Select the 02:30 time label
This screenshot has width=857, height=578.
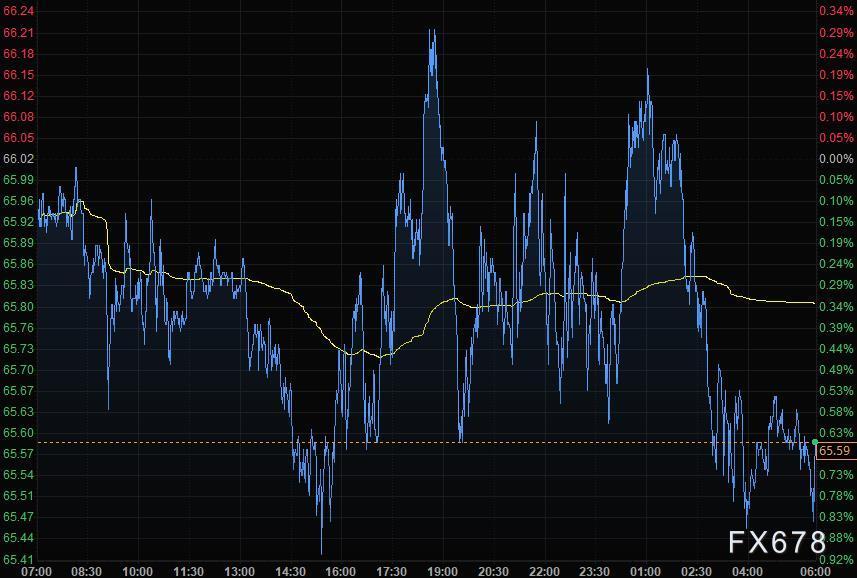click(696, 571)
